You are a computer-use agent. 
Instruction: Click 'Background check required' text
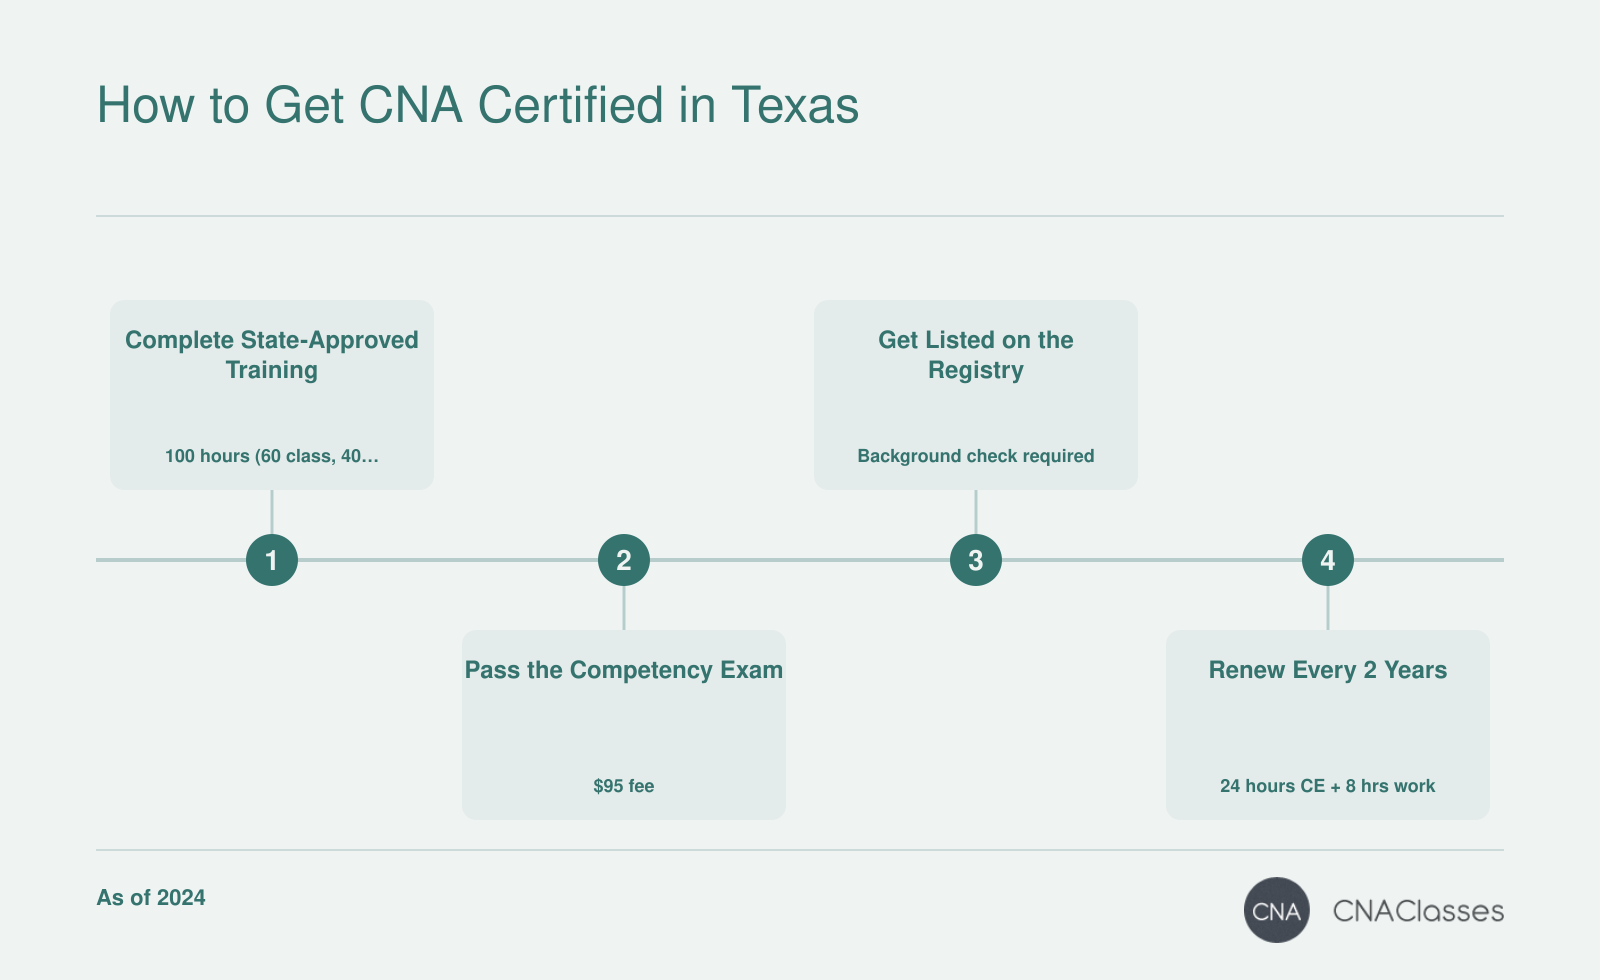click(x=976, y=456)
